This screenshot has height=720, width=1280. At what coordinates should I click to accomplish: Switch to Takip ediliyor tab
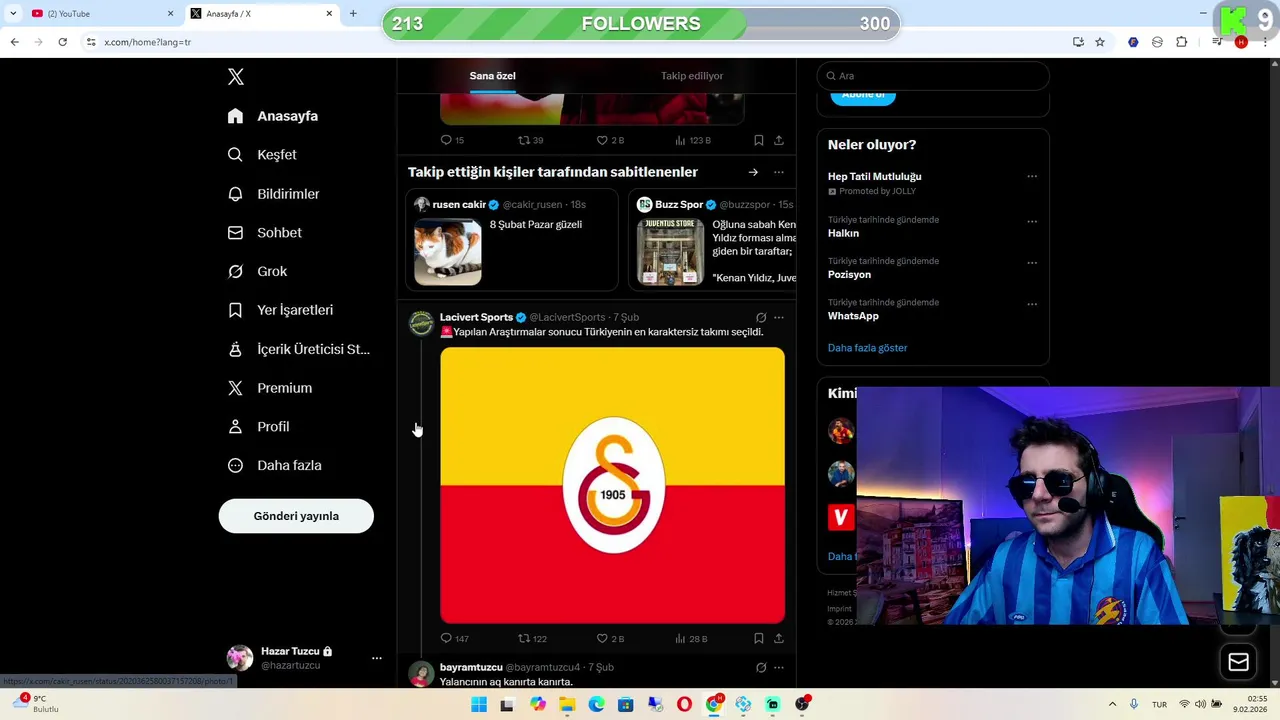coord(692,76)
